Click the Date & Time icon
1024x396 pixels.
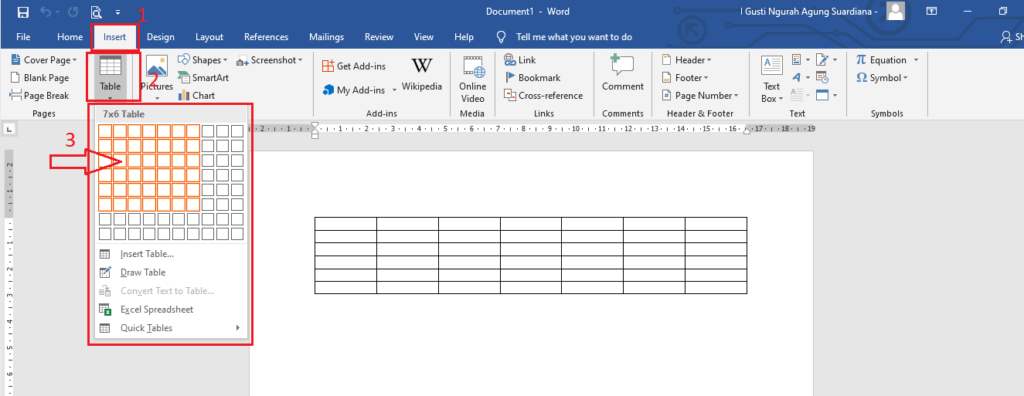(822, 78)
